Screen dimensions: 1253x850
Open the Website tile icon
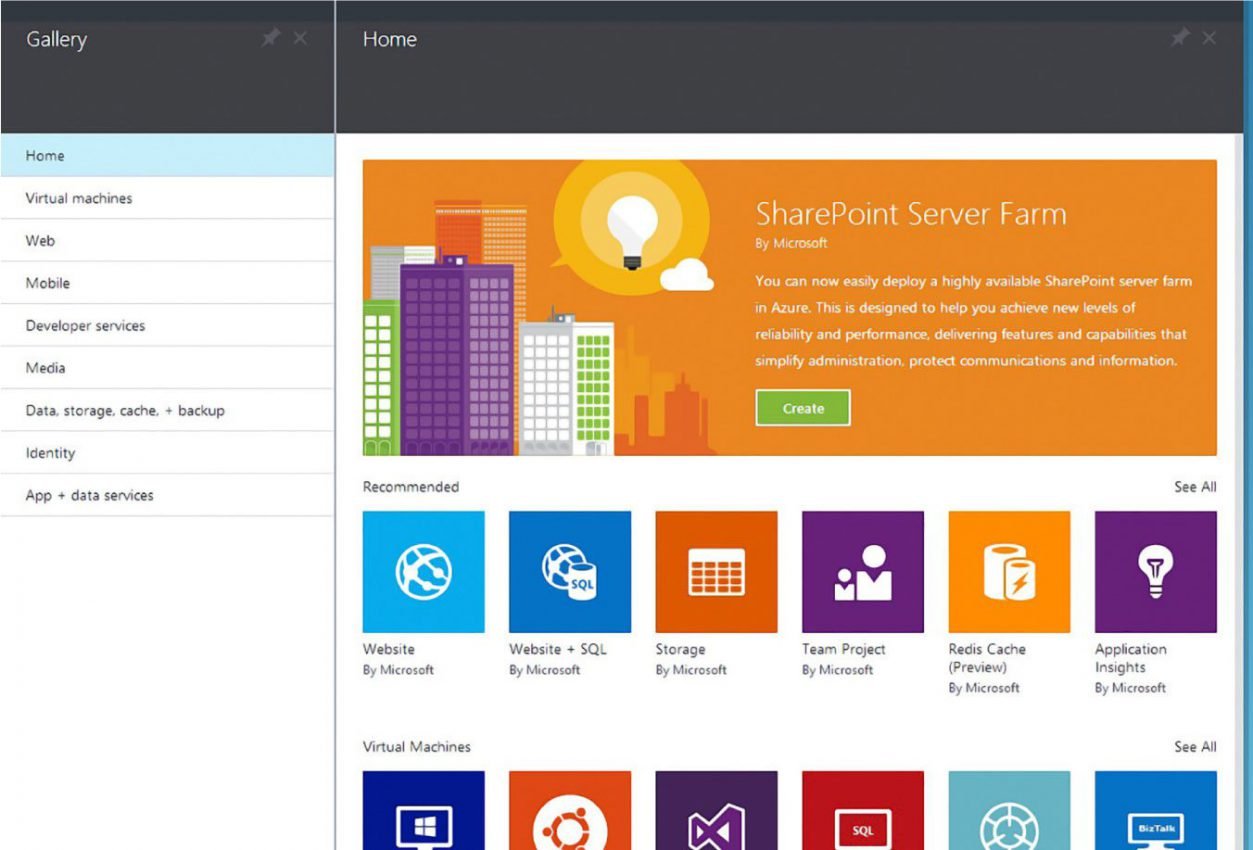coord(423,572)
